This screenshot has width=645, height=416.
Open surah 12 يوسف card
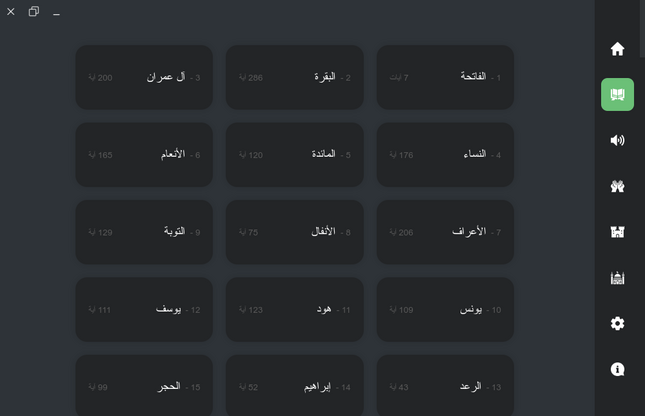click(x=144, y=309)
